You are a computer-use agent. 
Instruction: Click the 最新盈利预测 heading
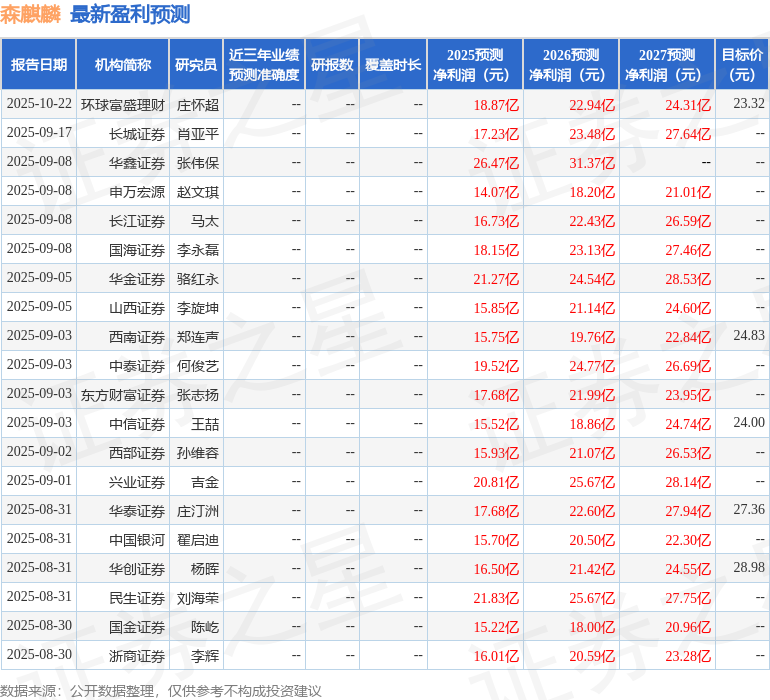click(x=130, y=15)
